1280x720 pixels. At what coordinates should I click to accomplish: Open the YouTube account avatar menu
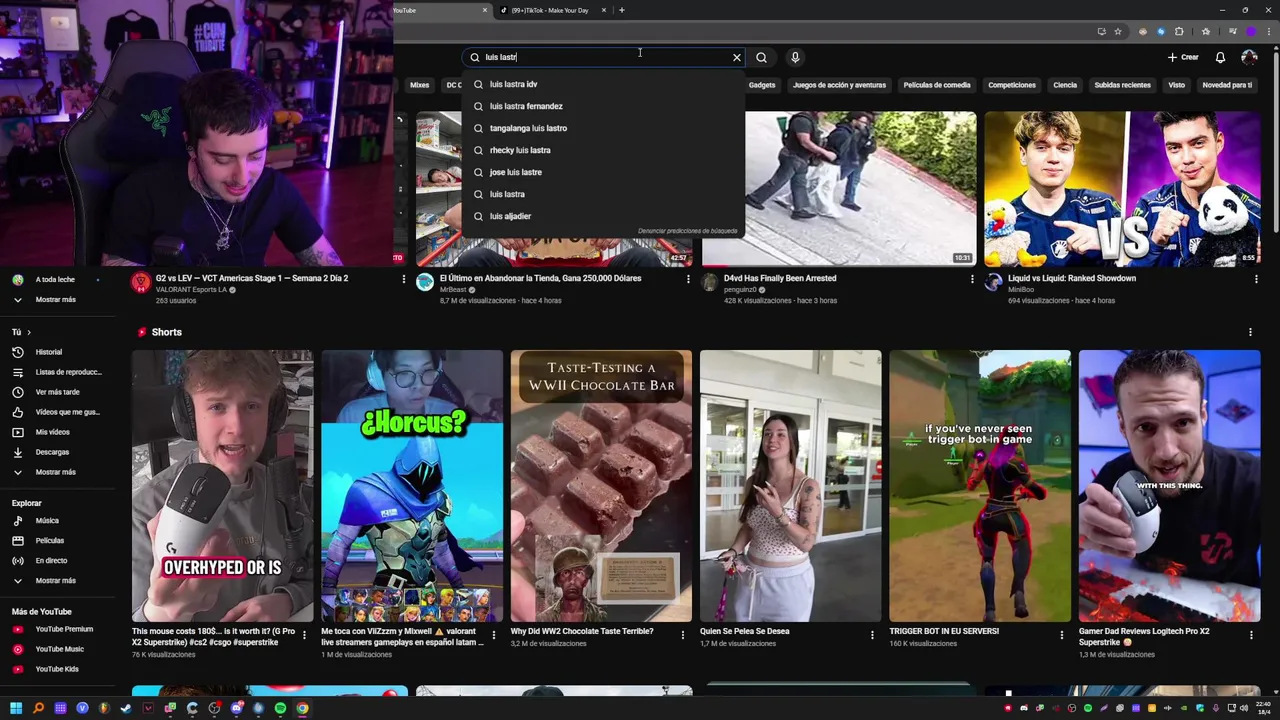1249,57
